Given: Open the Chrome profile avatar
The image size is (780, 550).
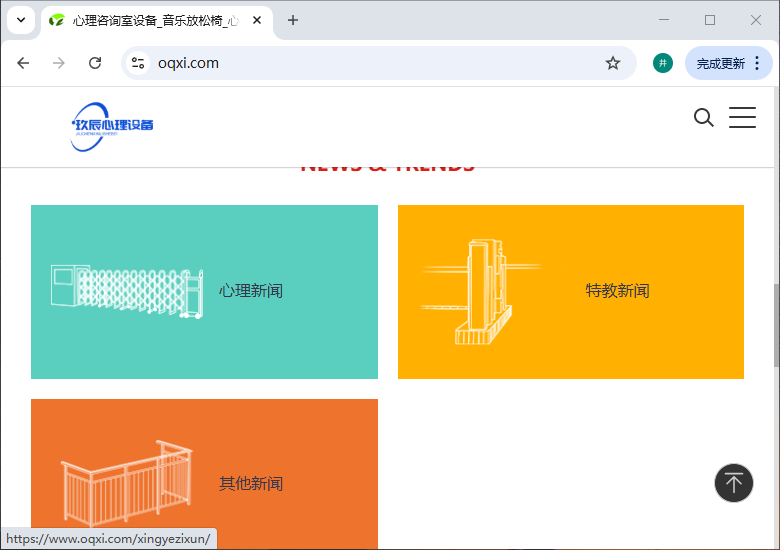Looking at the screenshot, I should (x=663, y=63).
